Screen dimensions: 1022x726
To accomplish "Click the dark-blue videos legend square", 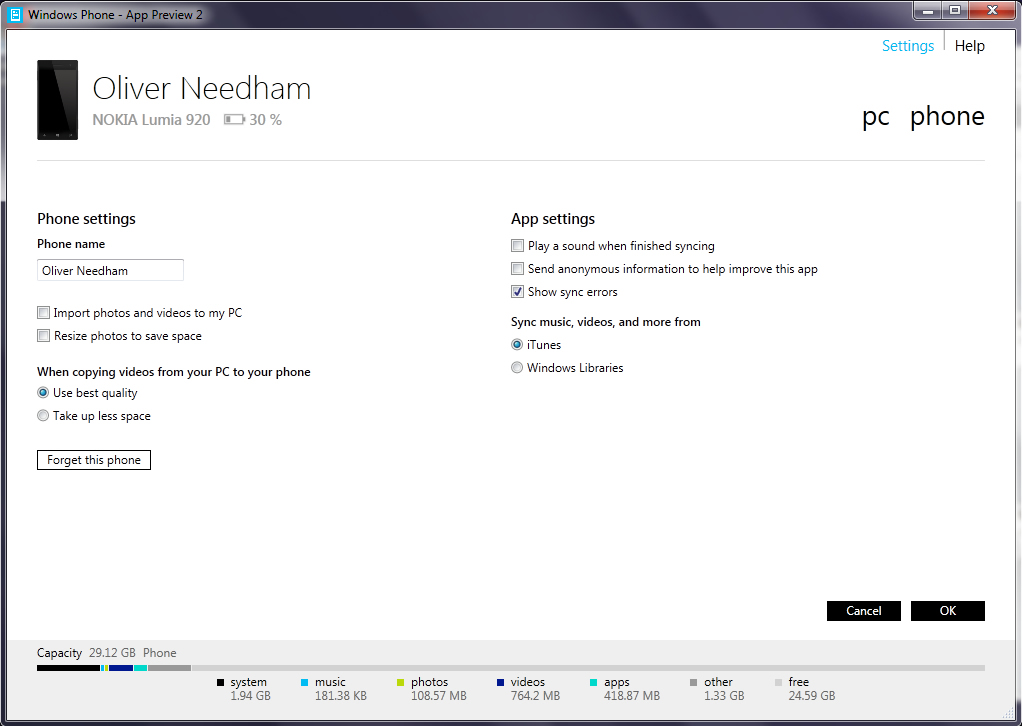I will click(x=501, y=682).
